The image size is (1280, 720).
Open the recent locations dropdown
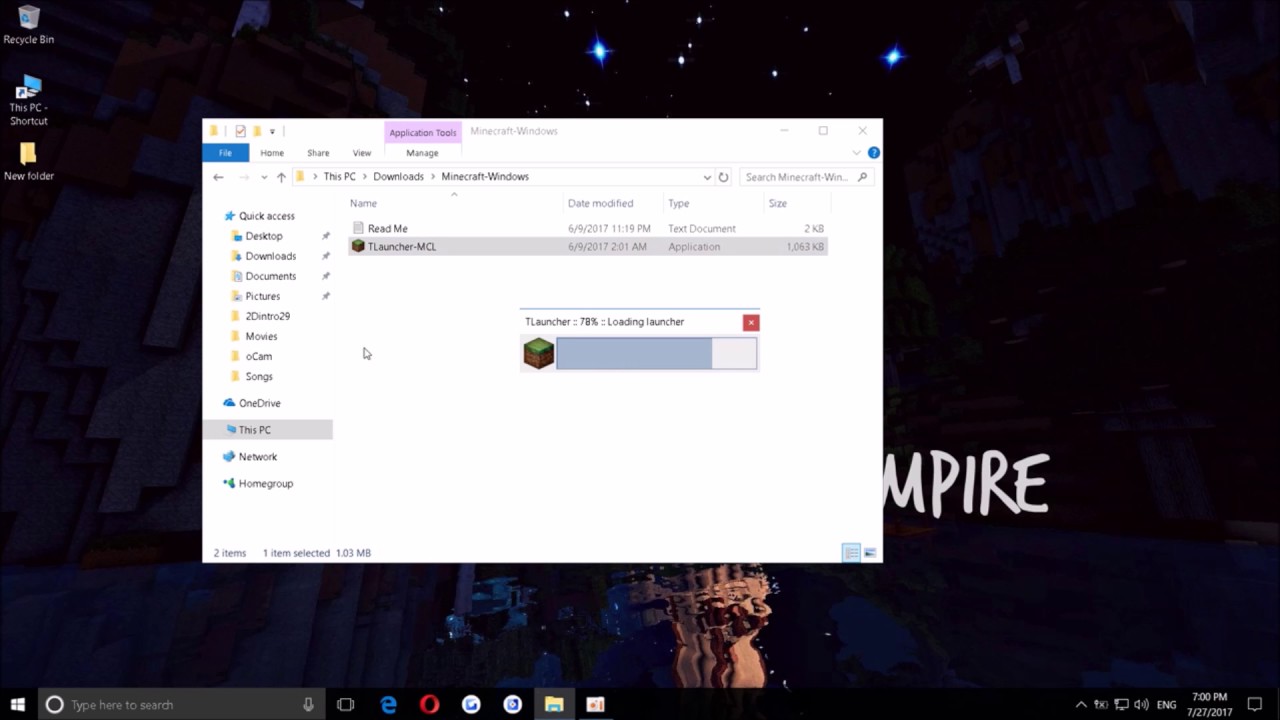pos(264,177)
